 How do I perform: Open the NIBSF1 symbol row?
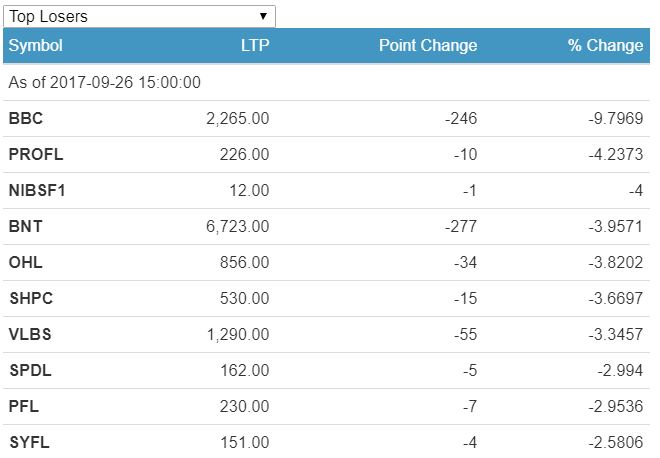click(37, 190)
